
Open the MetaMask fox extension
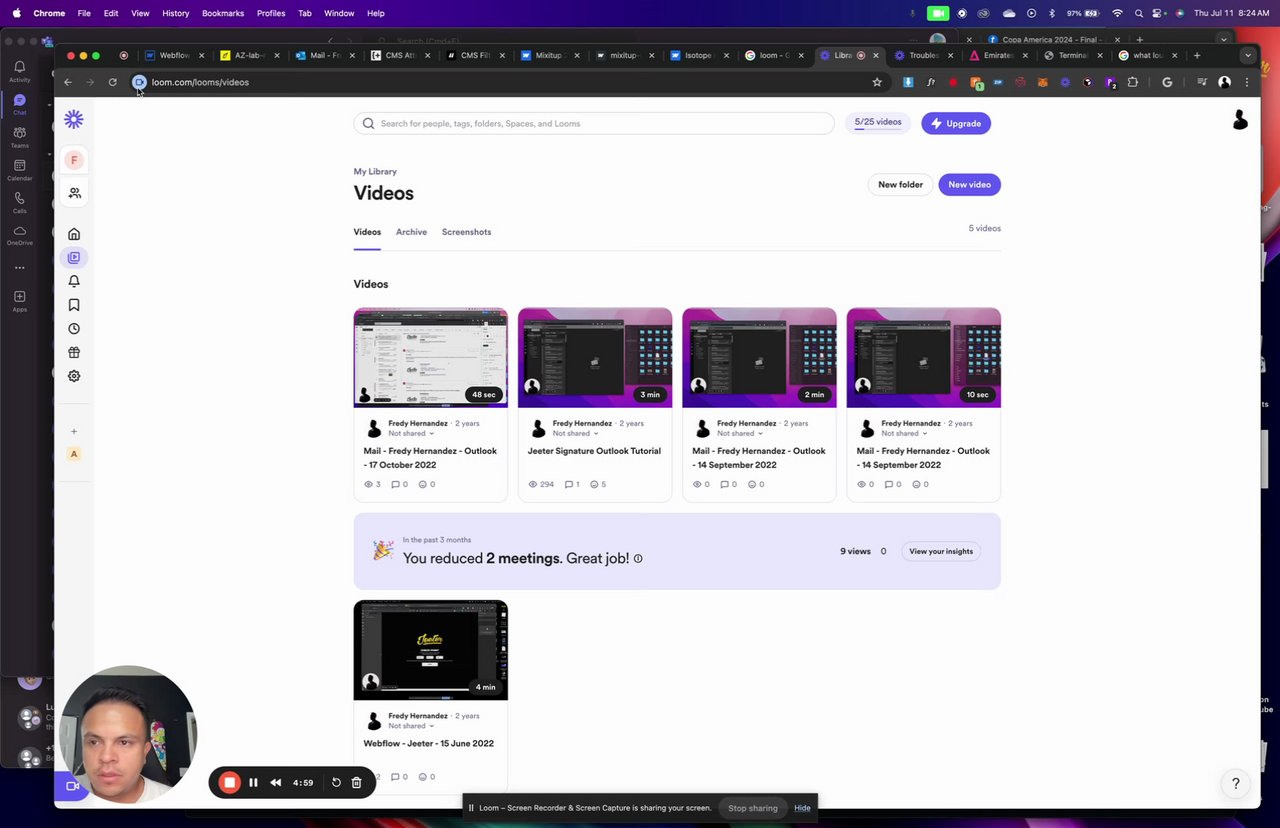point(1042,82)
